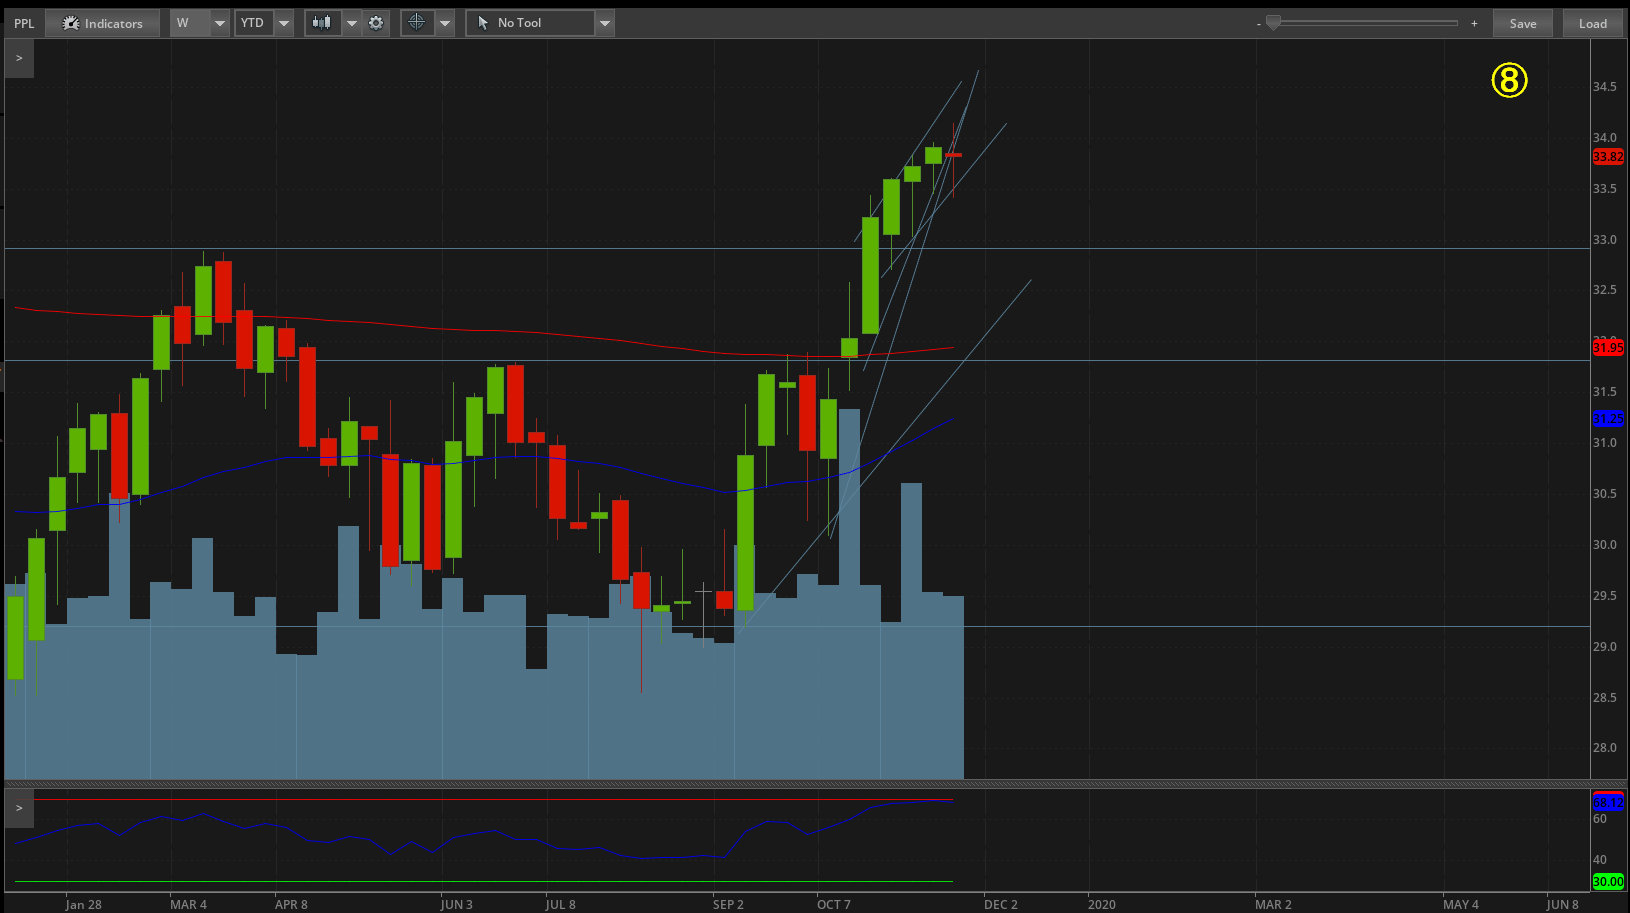Click the JUN 3 date axis label
Image resolution: width=1630 pixels, height=913 pixels.
[x=456, y=904]
